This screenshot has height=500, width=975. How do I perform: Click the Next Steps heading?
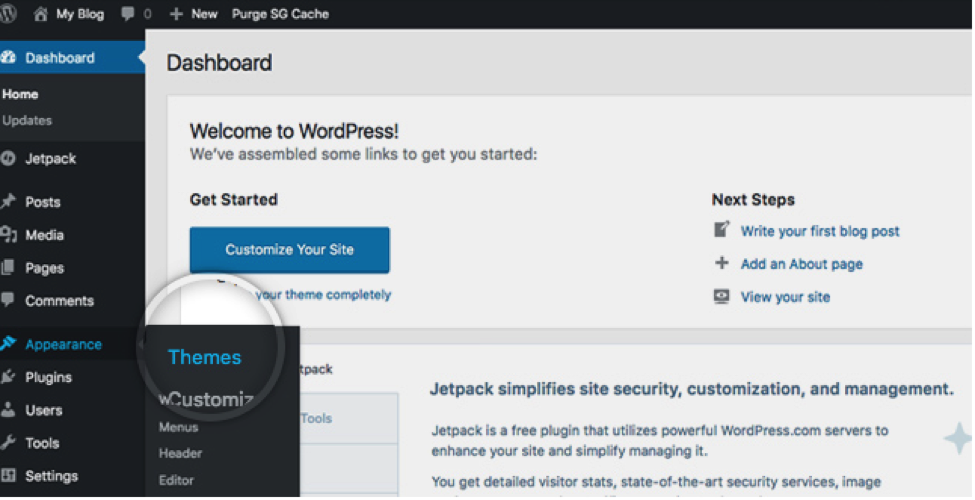coord(753,200)
